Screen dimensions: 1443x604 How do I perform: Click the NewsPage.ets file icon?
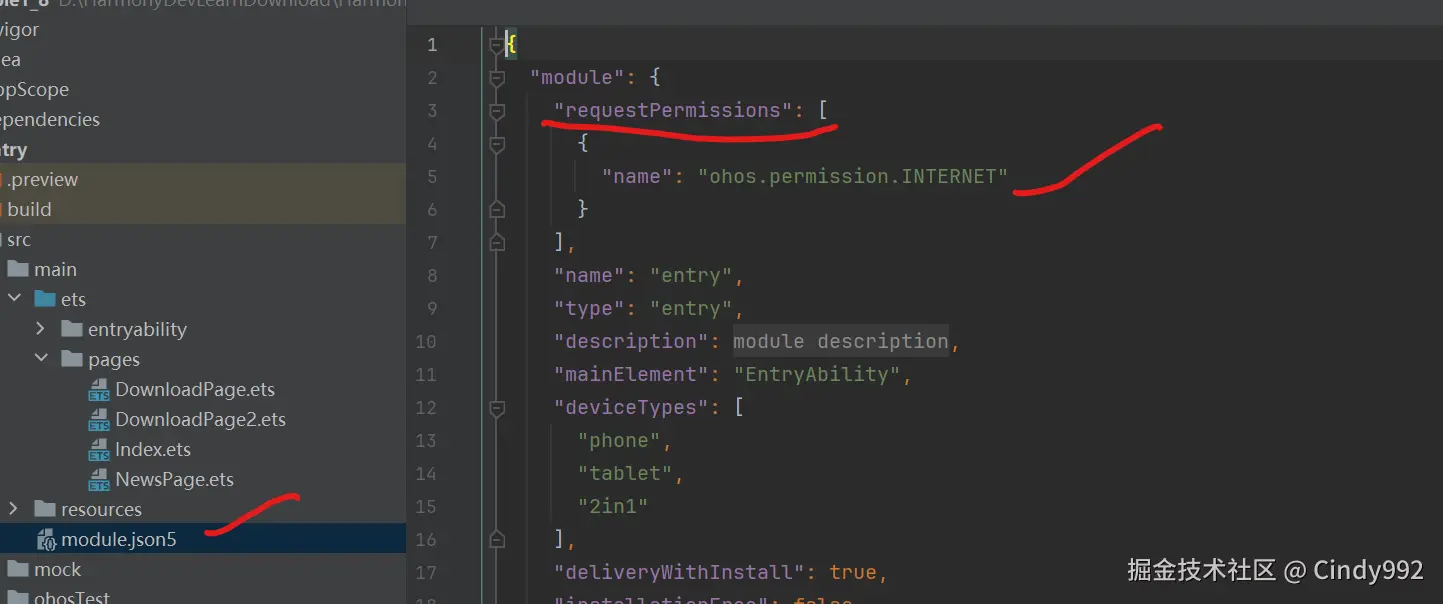coord(99,480)
